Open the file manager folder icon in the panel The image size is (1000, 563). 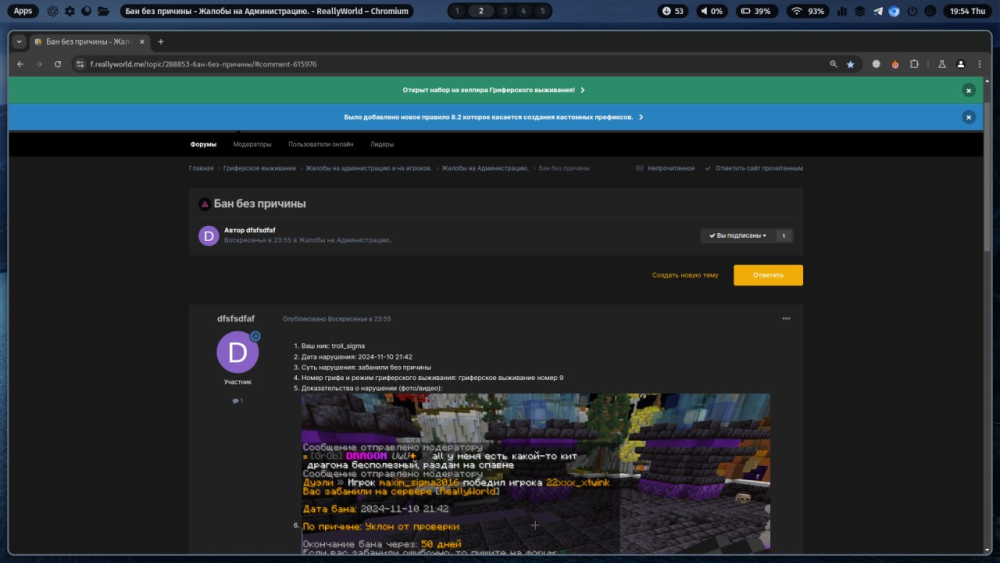103,11
